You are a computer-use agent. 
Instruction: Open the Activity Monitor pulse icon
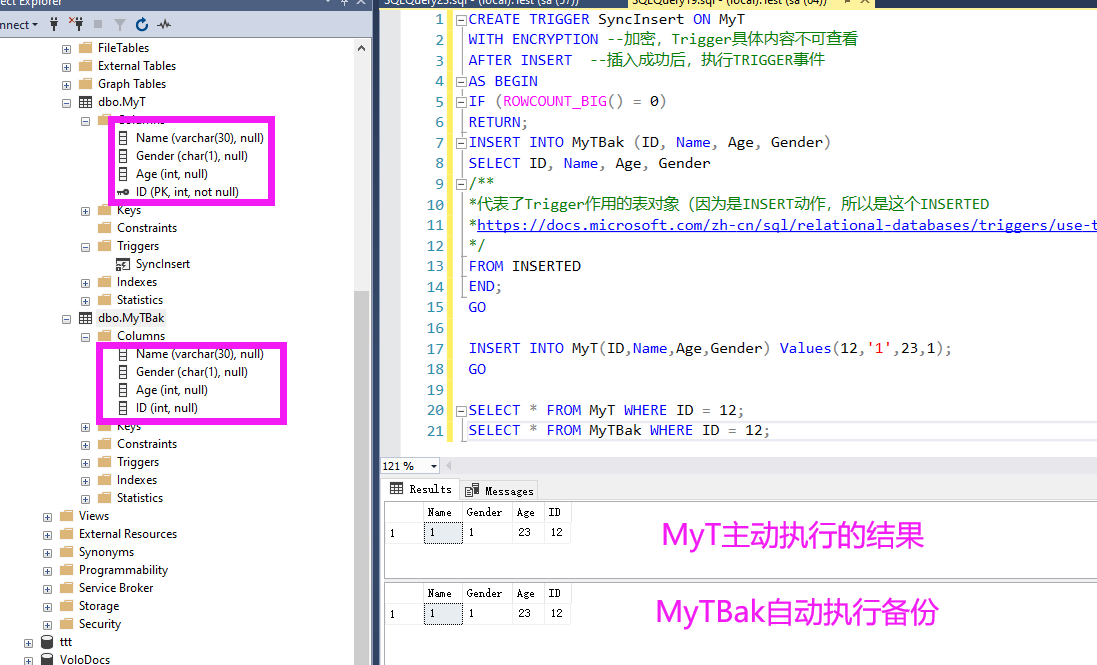(x=164, y=24)
